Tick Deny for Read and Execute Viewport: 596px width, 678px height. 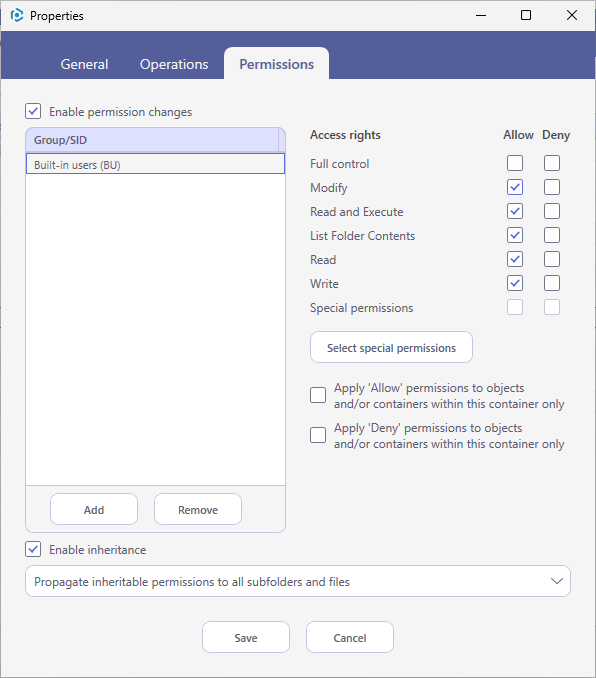point(552,211)
